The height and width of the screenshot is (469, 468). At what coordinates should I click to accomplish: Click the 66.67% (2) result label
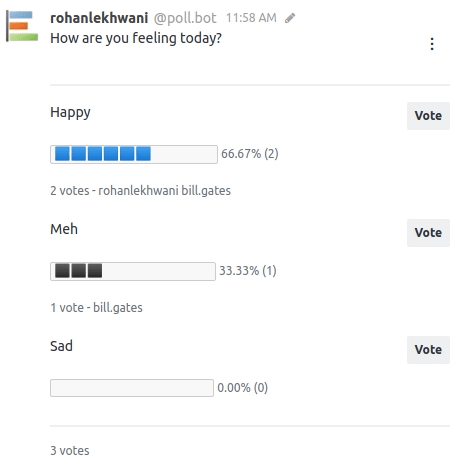250,154
